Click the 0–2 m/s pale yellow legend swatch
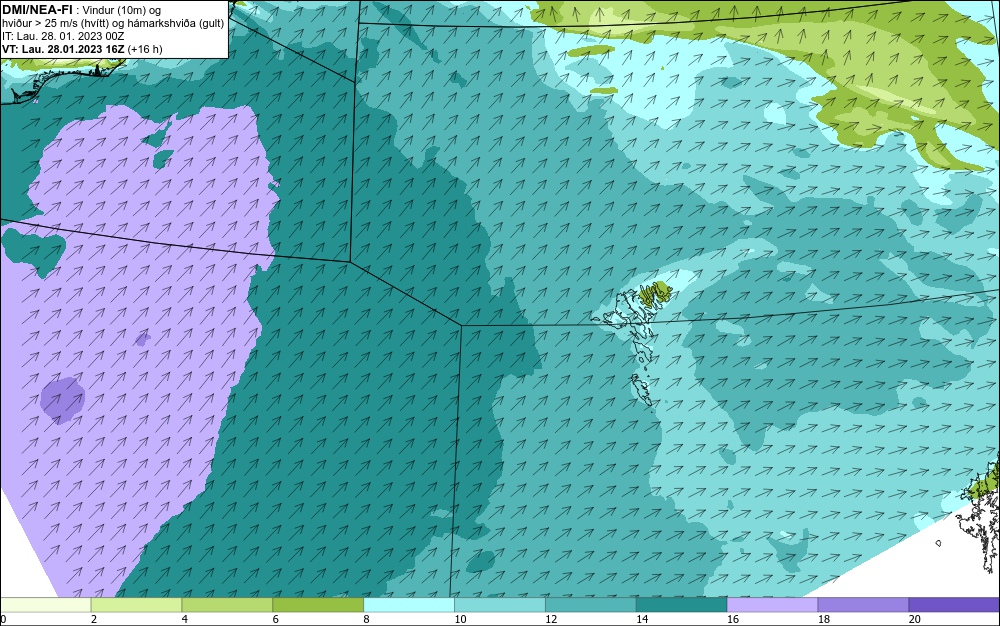This screenshot has height=626, width=1000. pos(46,605)
